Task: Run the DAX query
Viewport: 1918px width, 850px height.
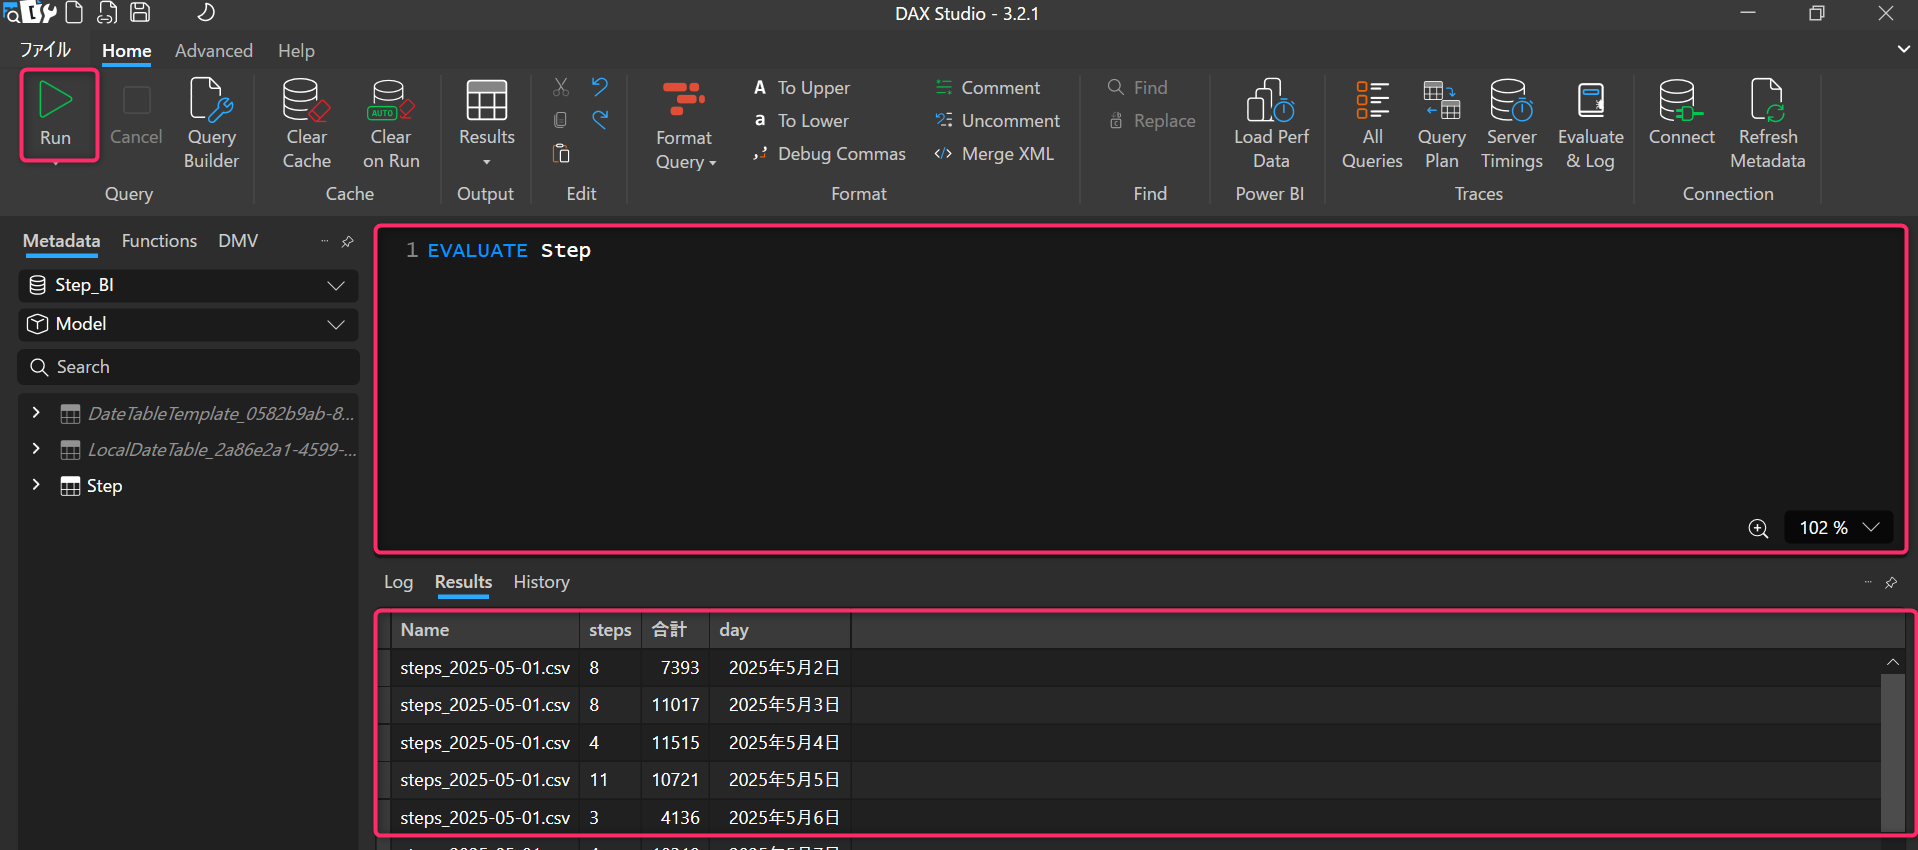Action: [x=56, y=114]
